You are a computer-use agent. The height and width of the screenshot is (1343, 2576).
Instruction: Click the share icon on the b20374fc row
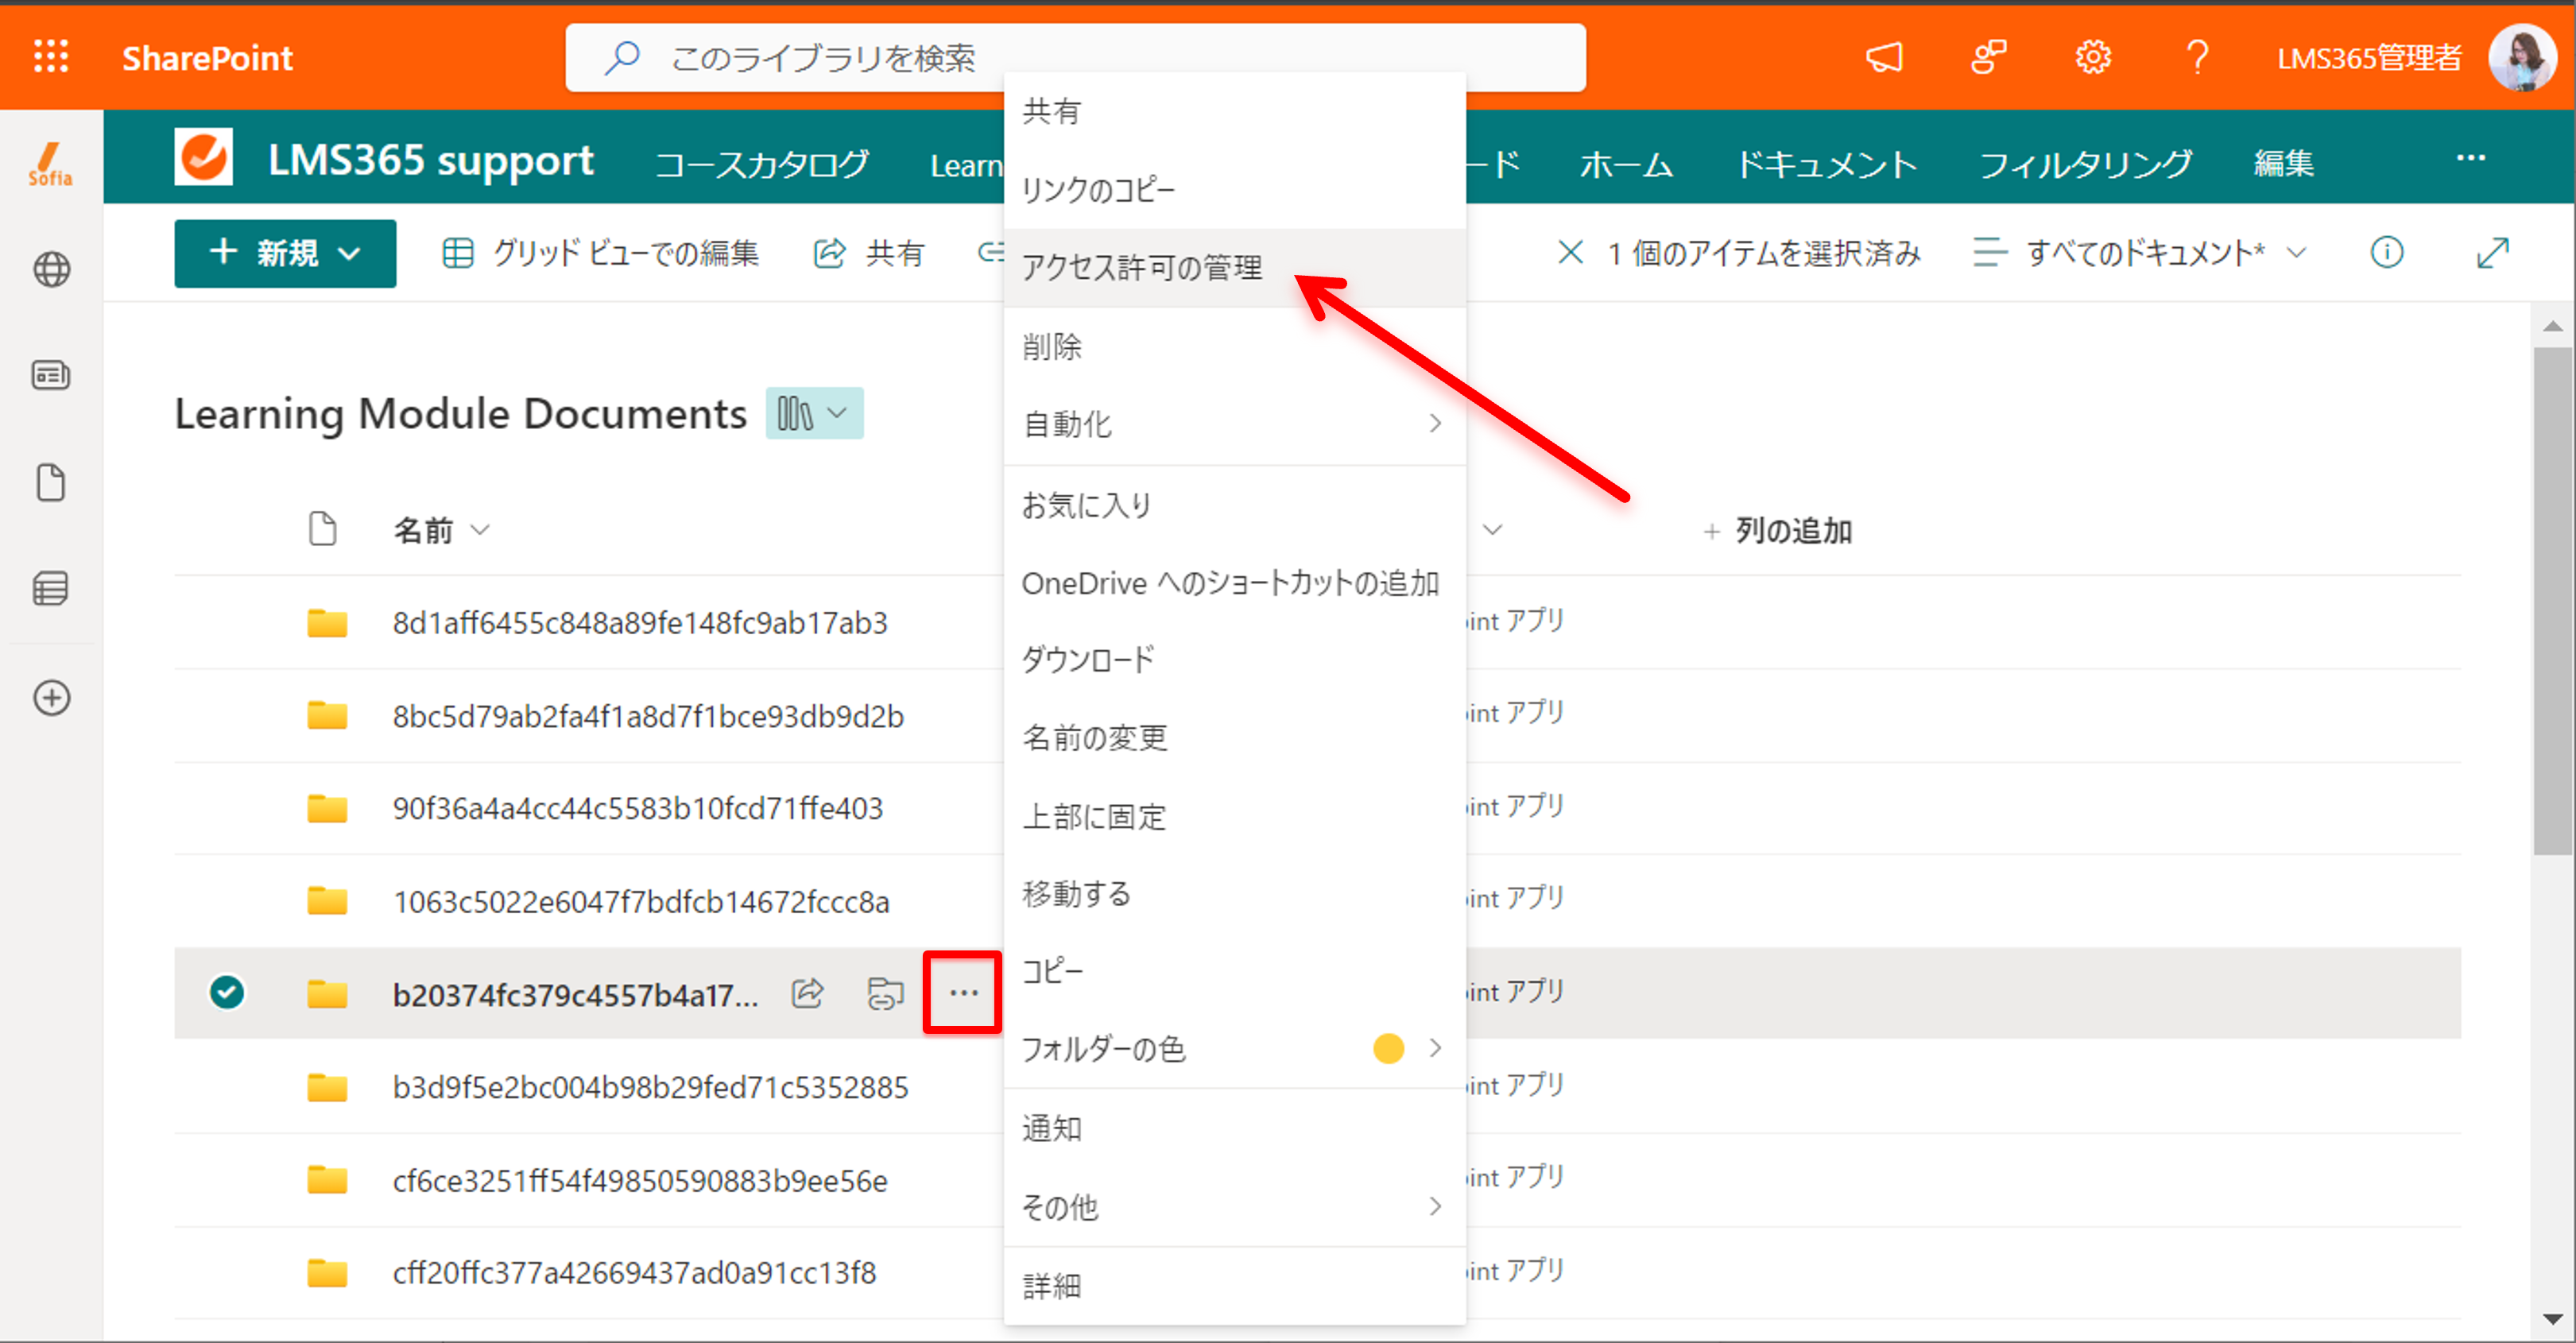[x=807, y=993]
